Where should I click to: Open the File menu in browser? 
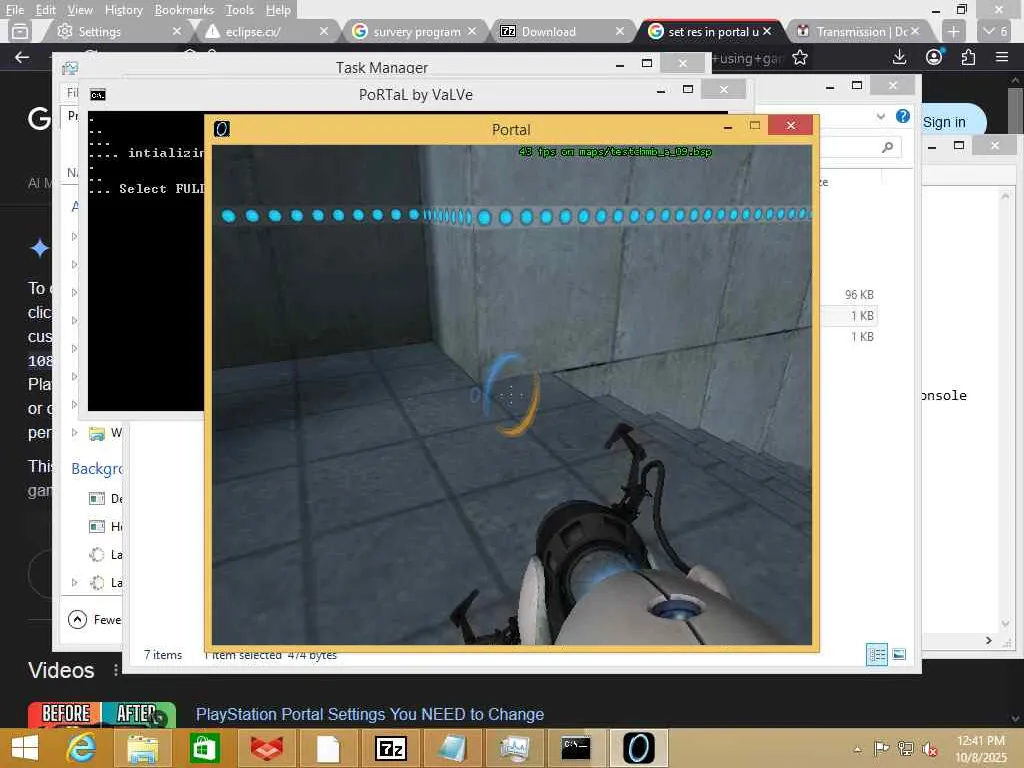point(14,10)
